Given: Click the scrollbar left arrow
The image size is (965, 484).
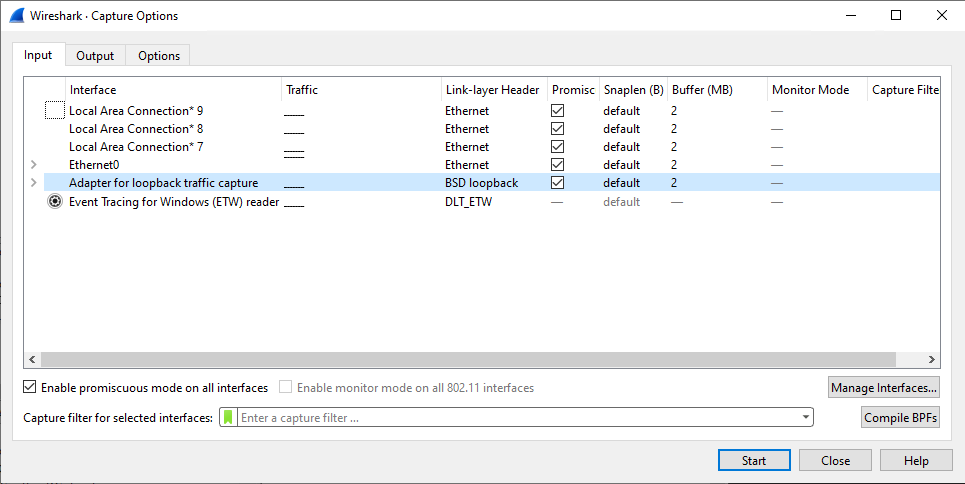Looking at the screenshot, I should (32, 359).
